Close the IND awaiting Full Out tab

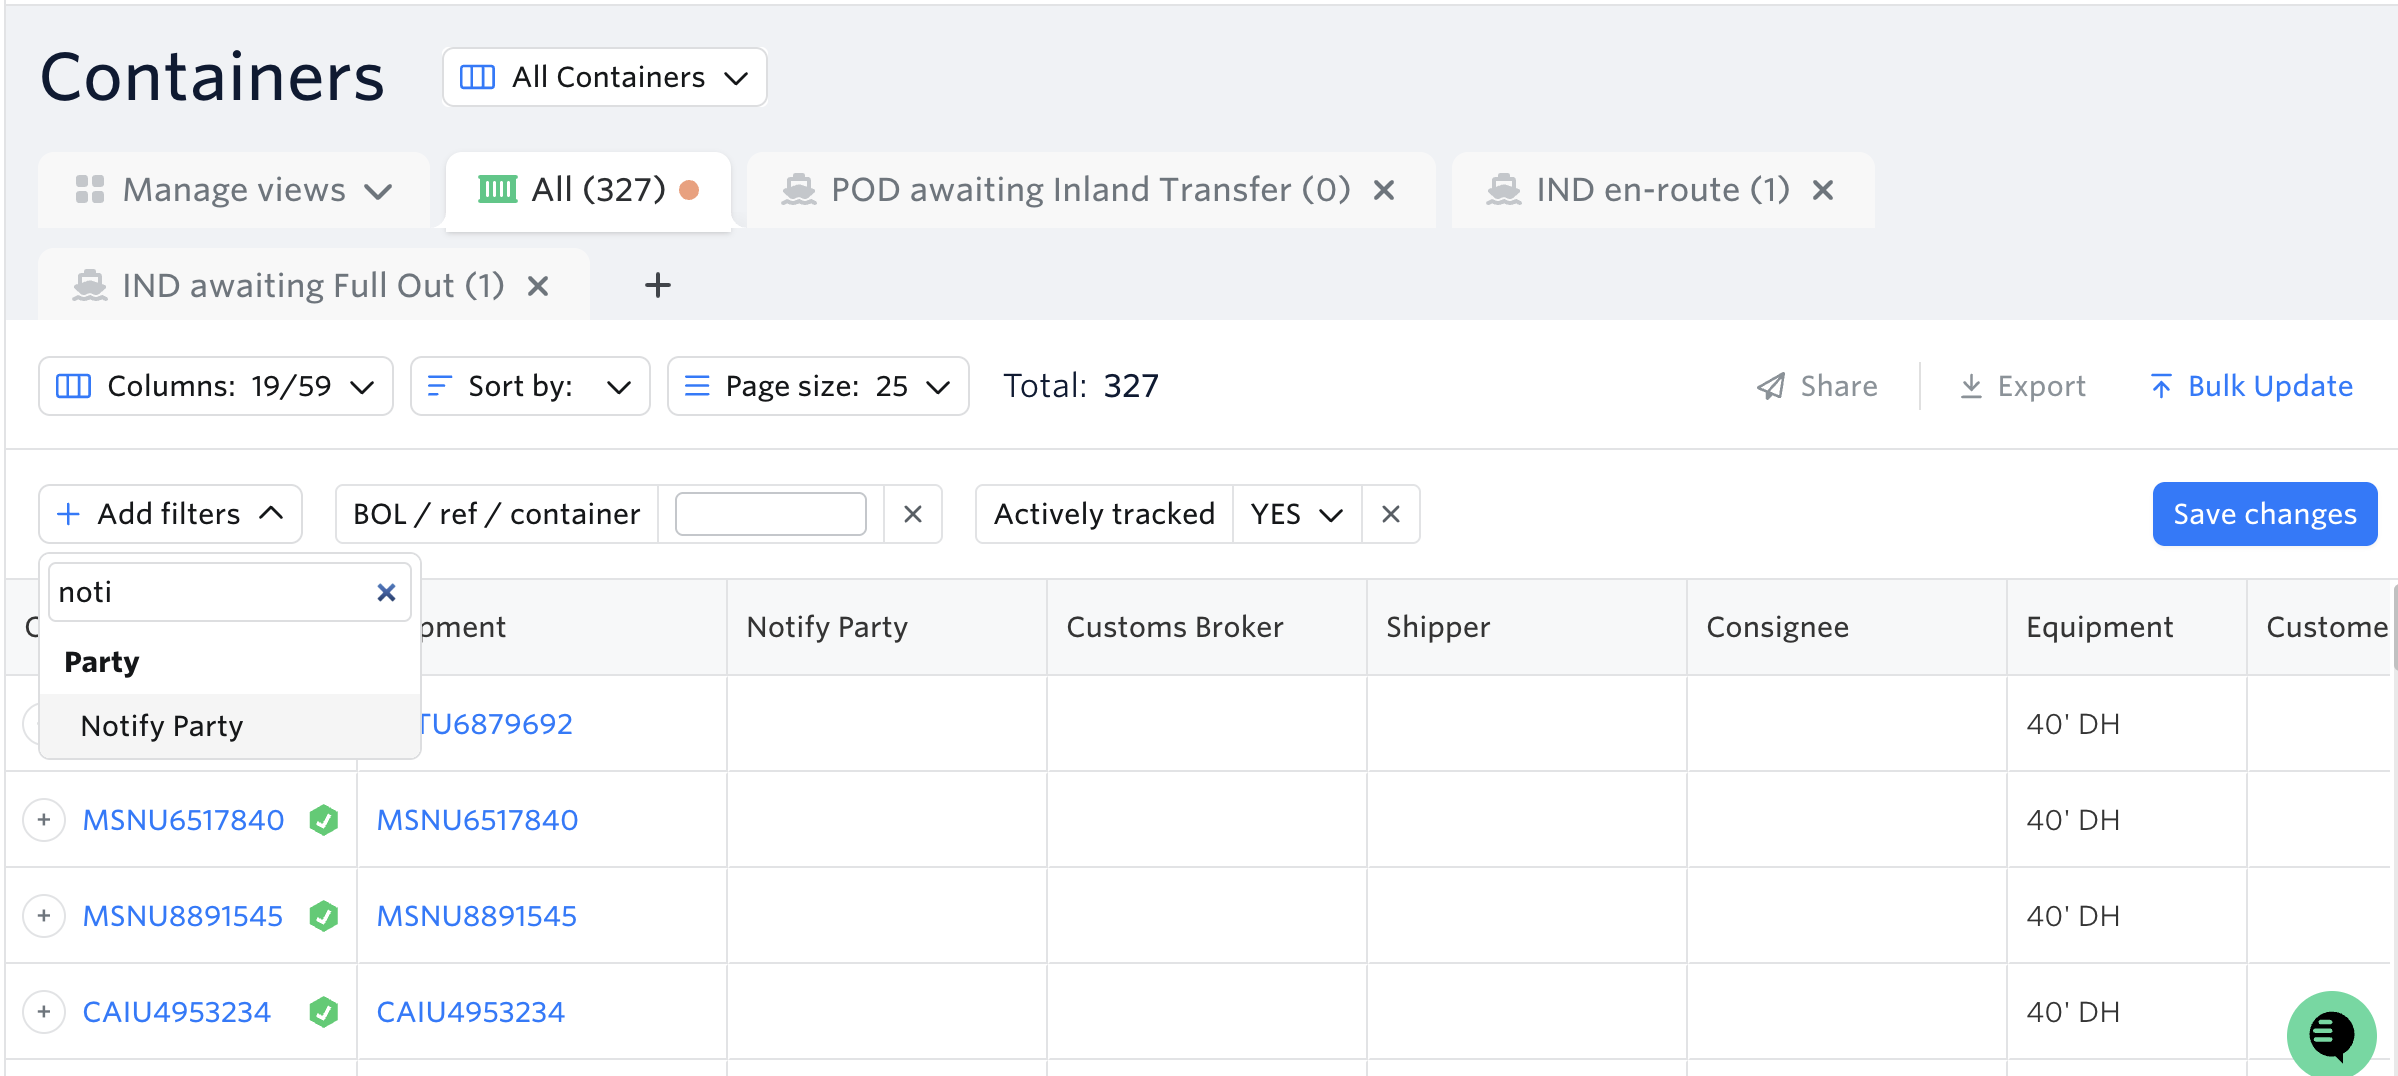(538, 286)
